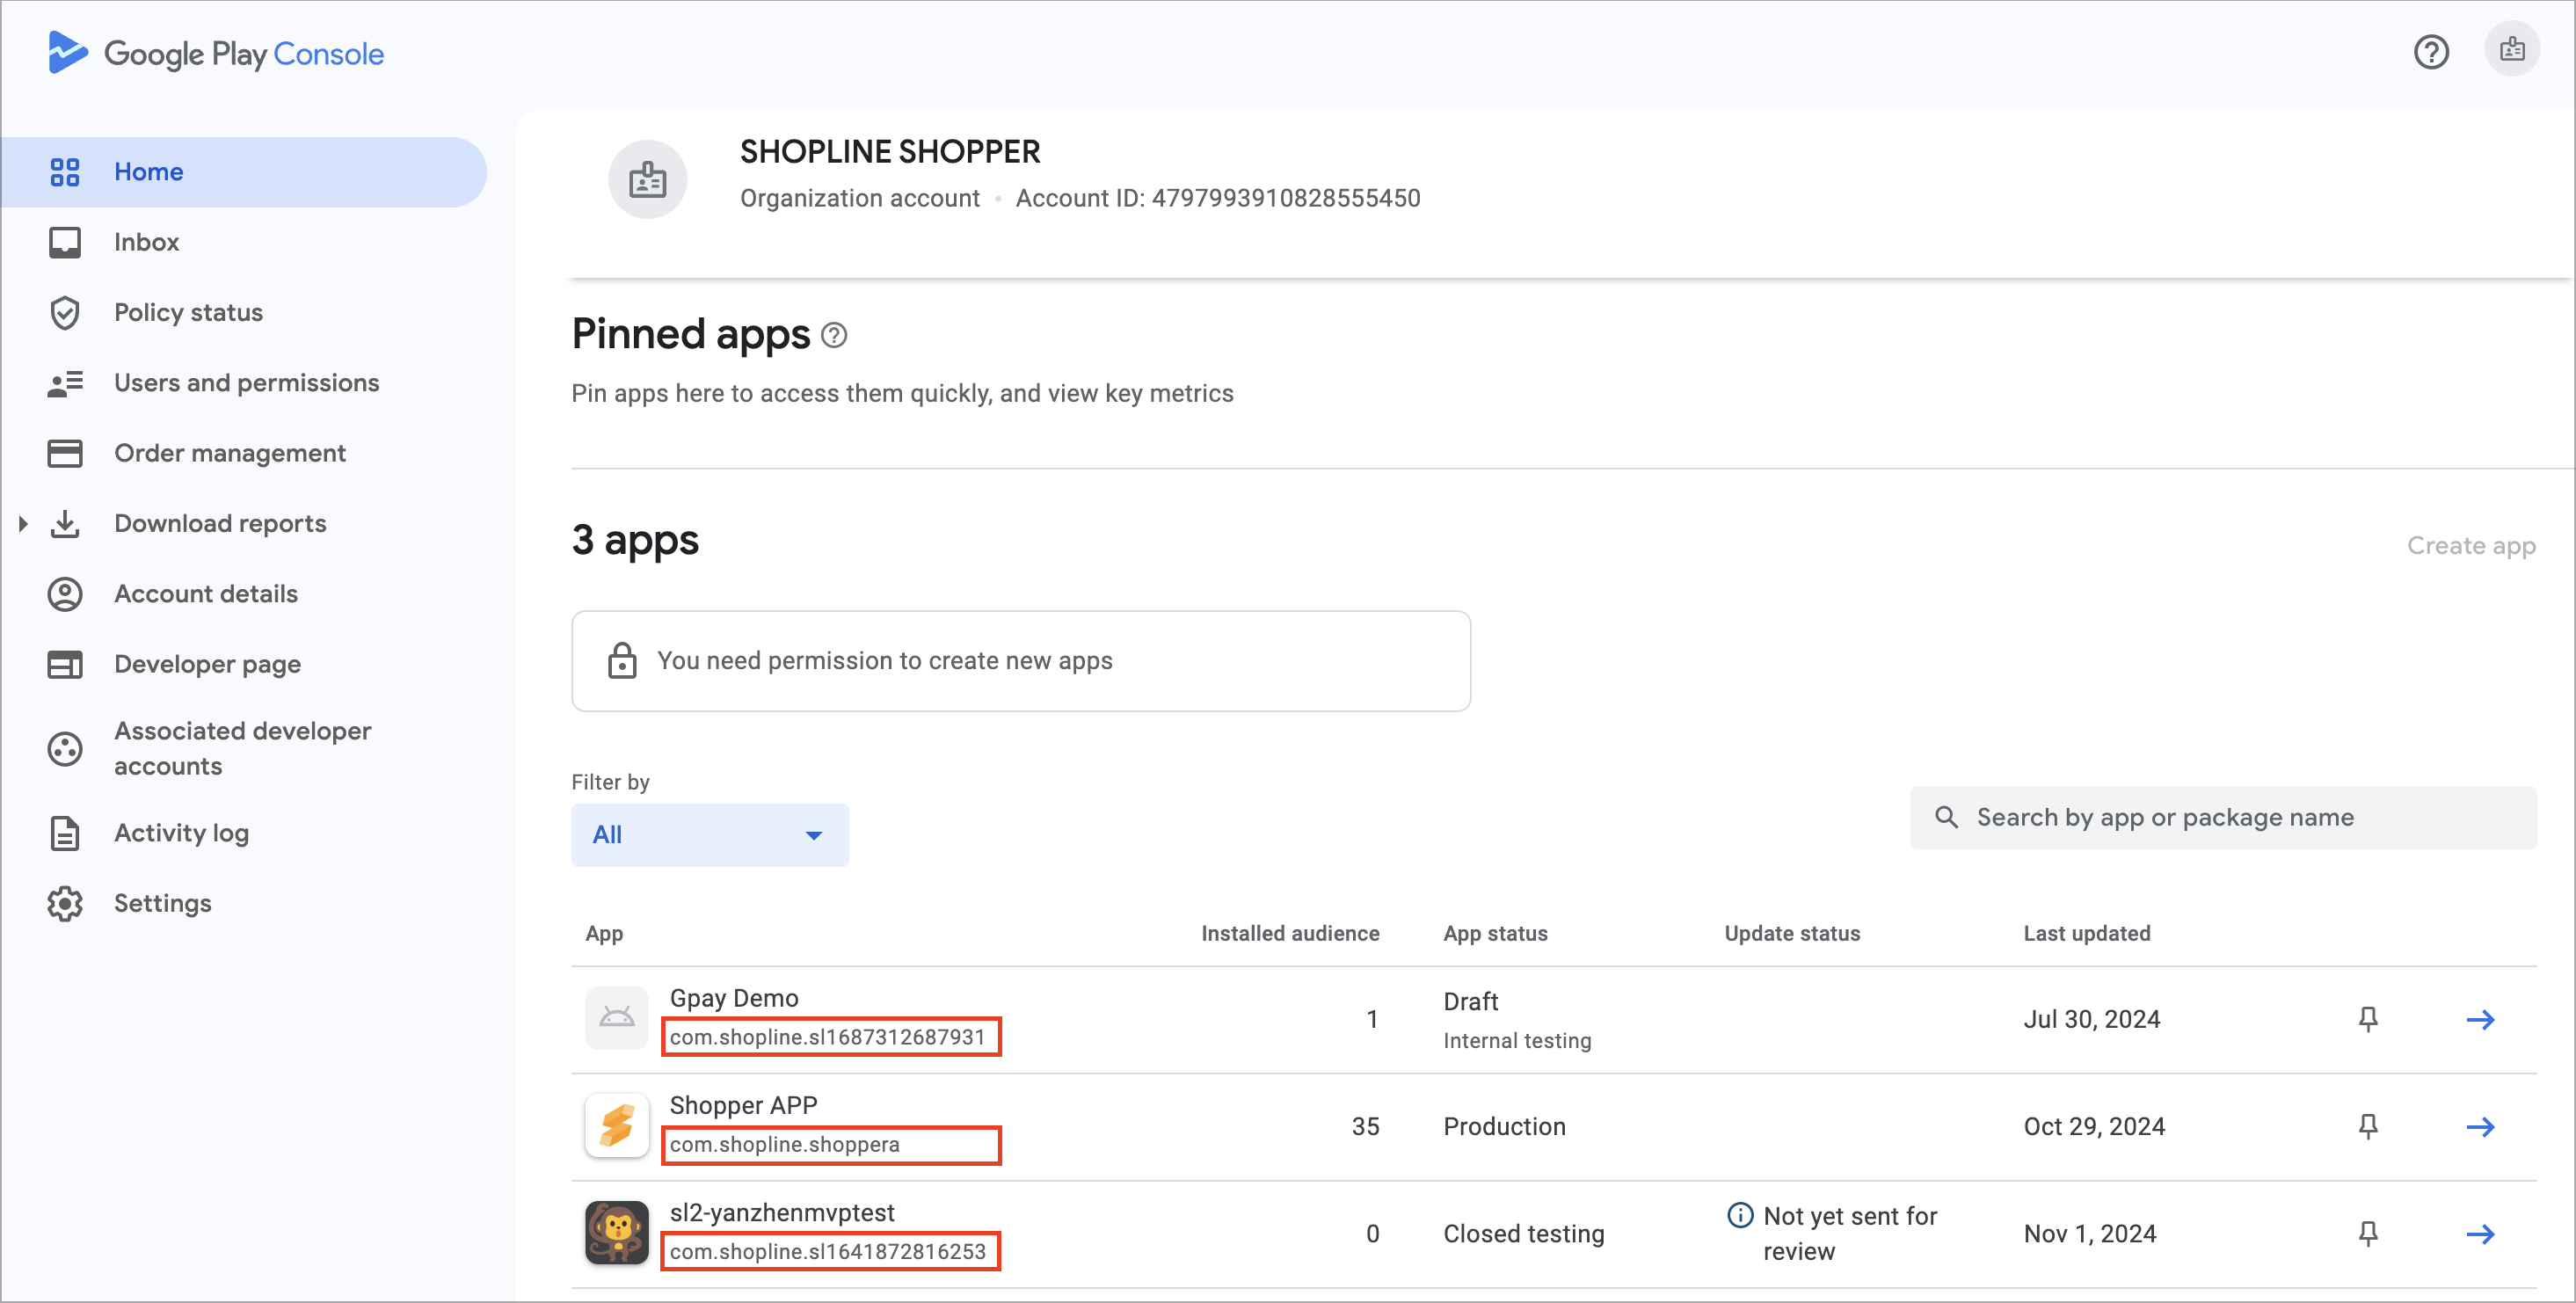2576x1303 pixels.
Task: Click the Associated developer accounts icon
Action: click(65, 749)
